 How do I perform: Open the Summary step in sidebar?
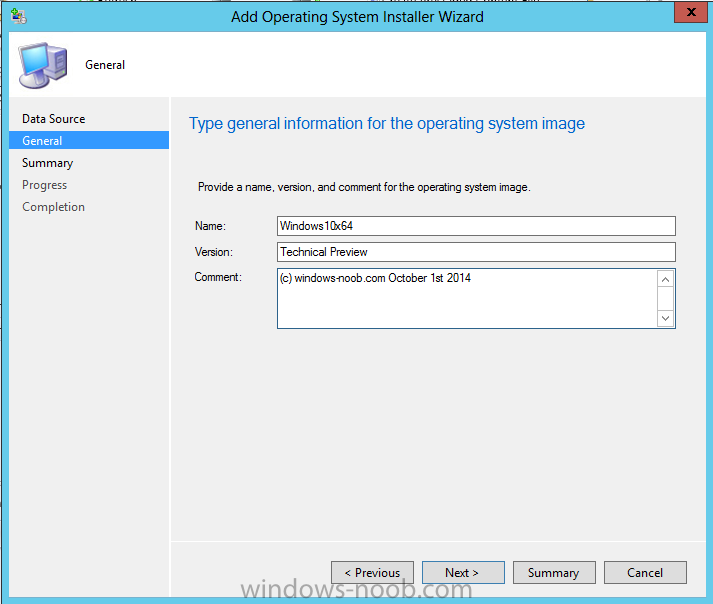coord(47,163)
